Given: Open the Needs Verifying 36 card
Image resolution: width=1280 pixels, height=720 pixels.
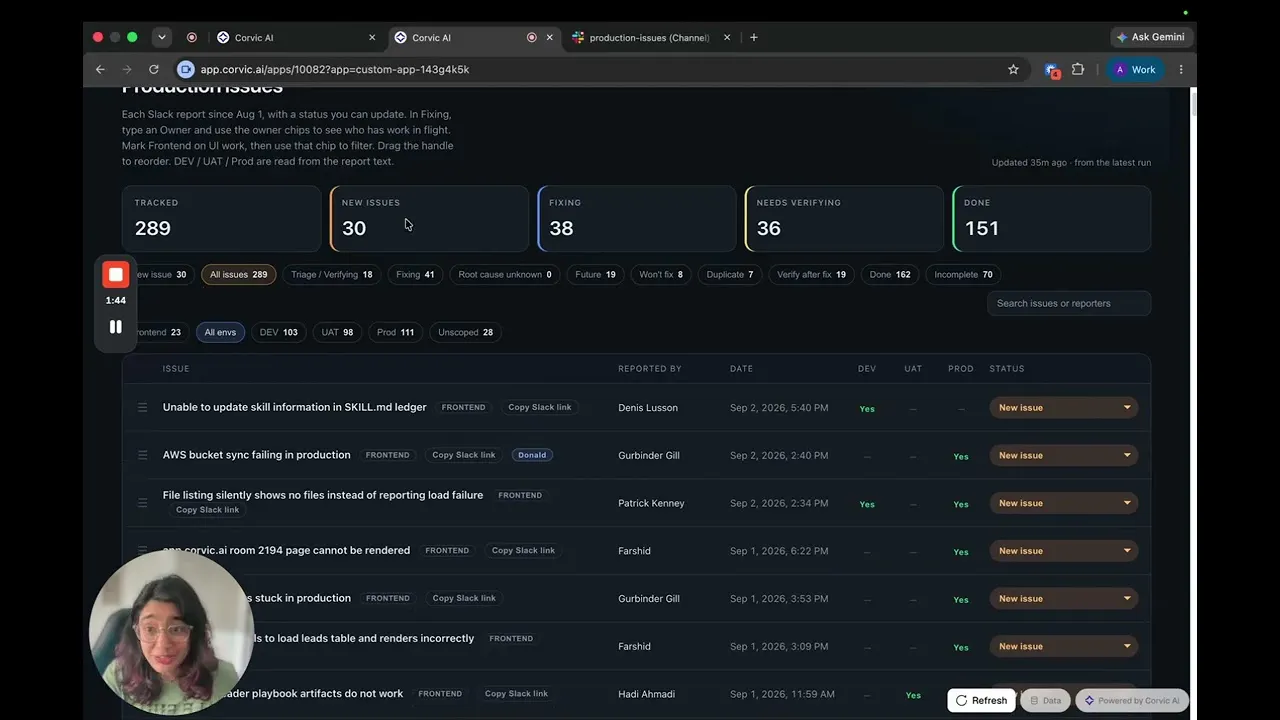Looking at the screenshot, I should tap(844, 218).
